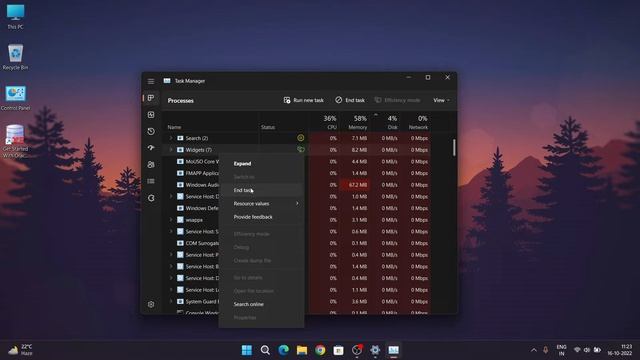
Task: Select Resource values in context menu
Action: click(x=261, y=203)
